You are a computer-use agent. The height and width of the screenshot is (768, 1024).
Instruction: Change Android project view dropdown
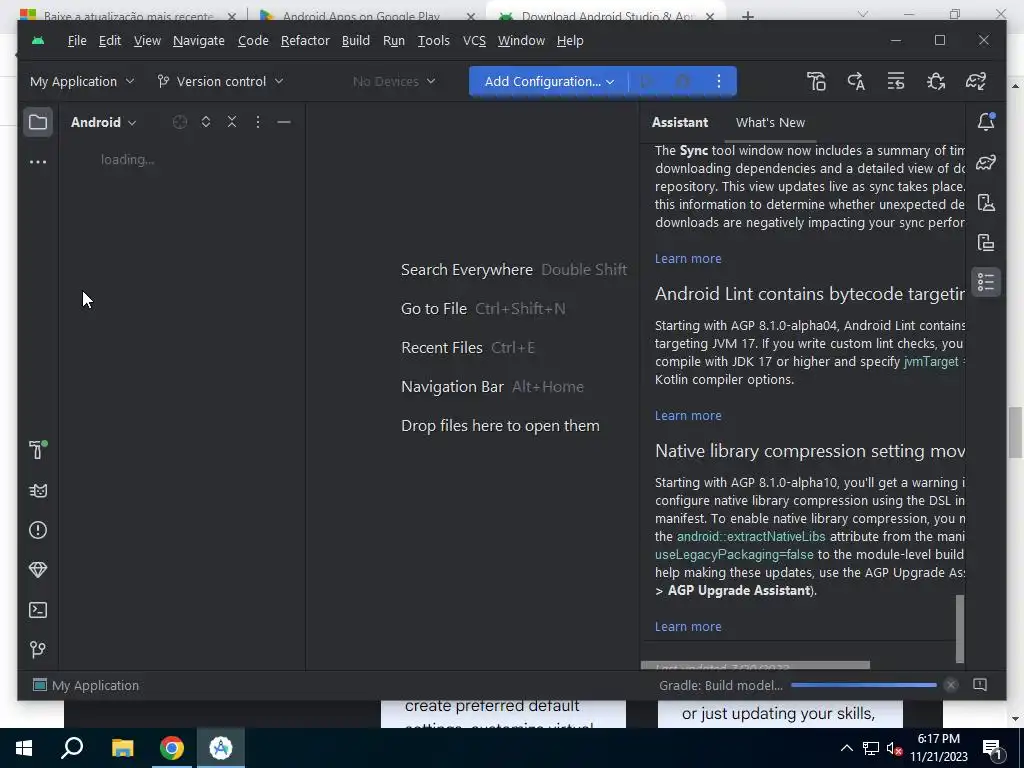(x=103, y=122)
